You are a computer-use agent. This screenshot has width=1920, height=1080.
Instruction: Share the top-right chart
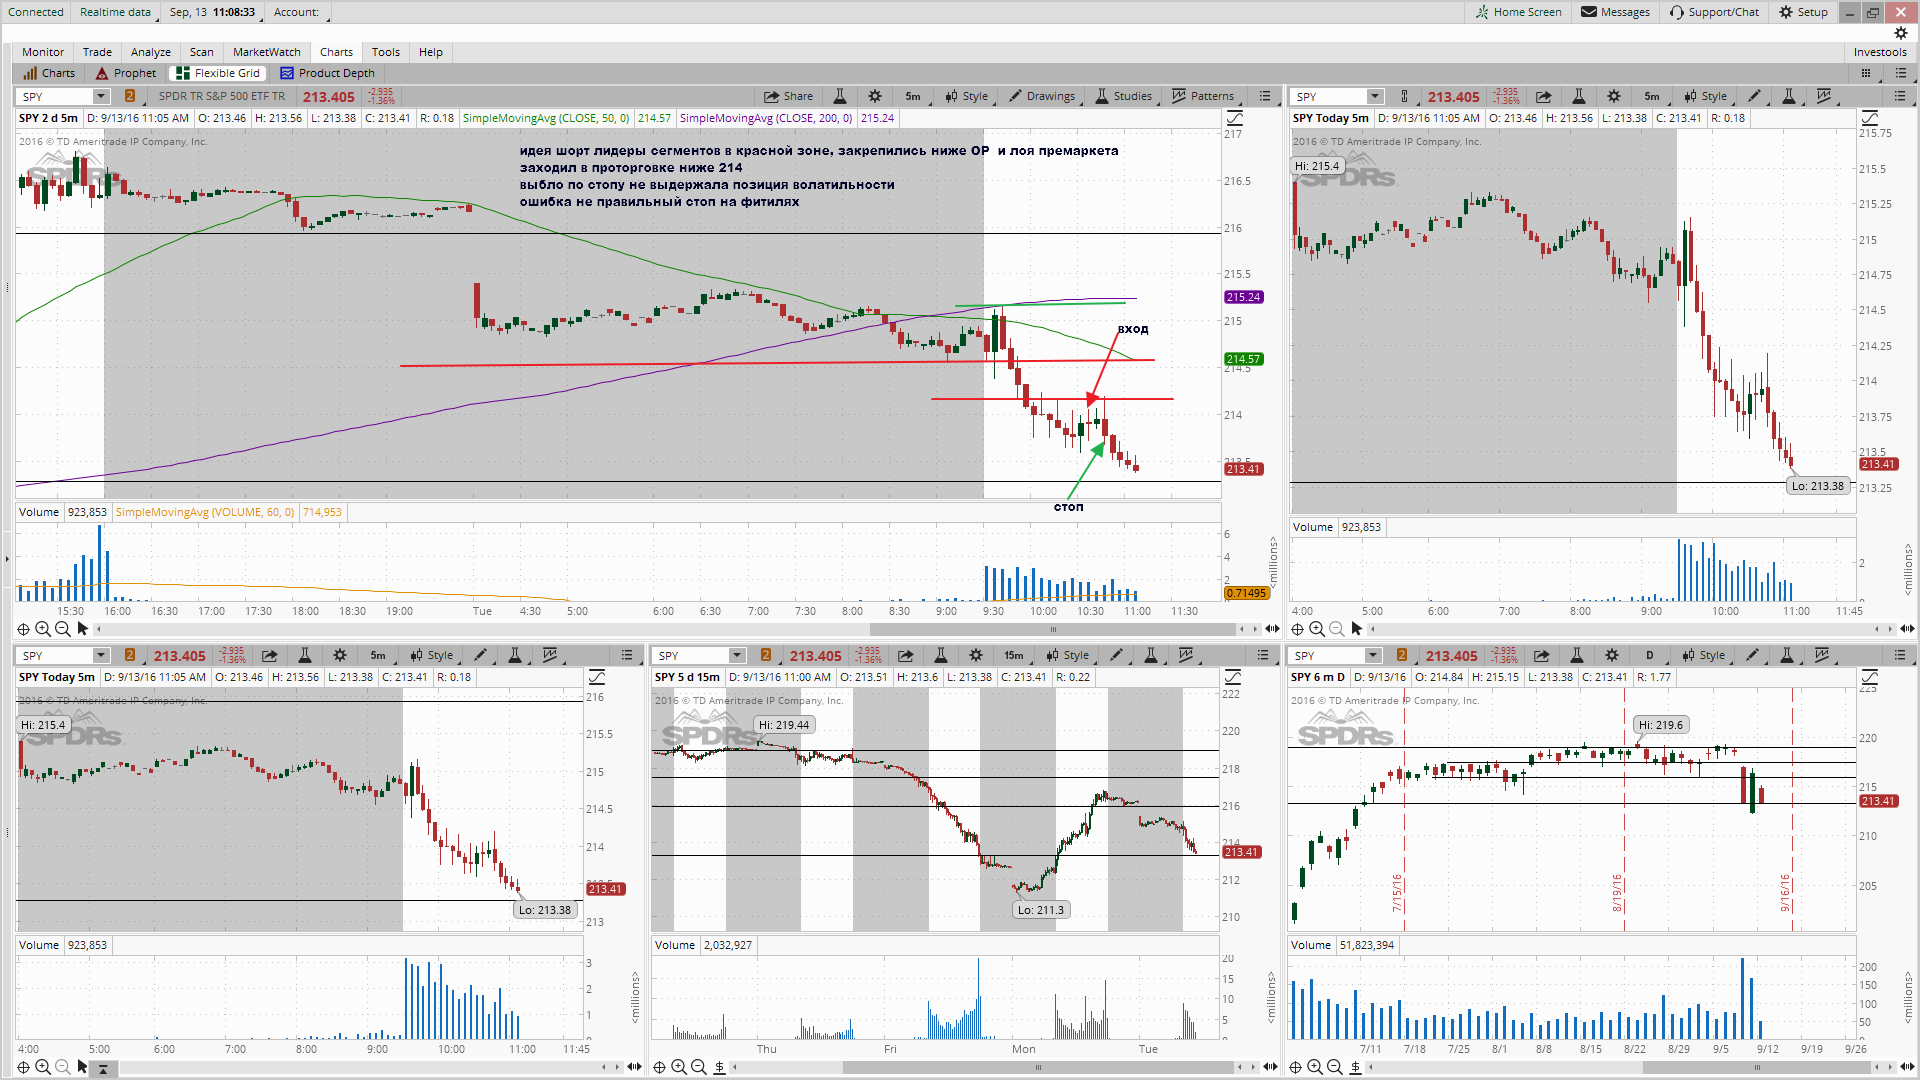click(x=1544, y=96)
